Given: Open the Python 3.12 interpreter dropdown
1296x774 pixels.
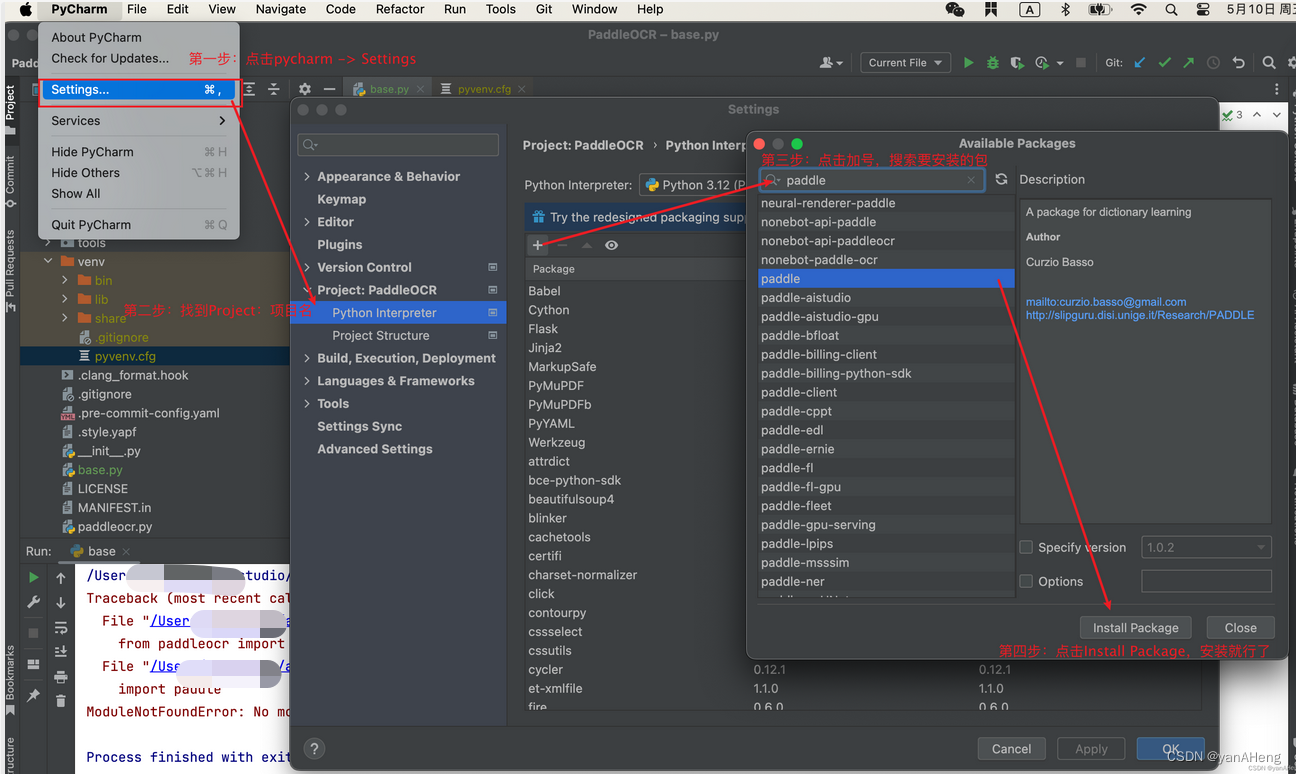Looking at the screenshot, I should pos(693,185).
